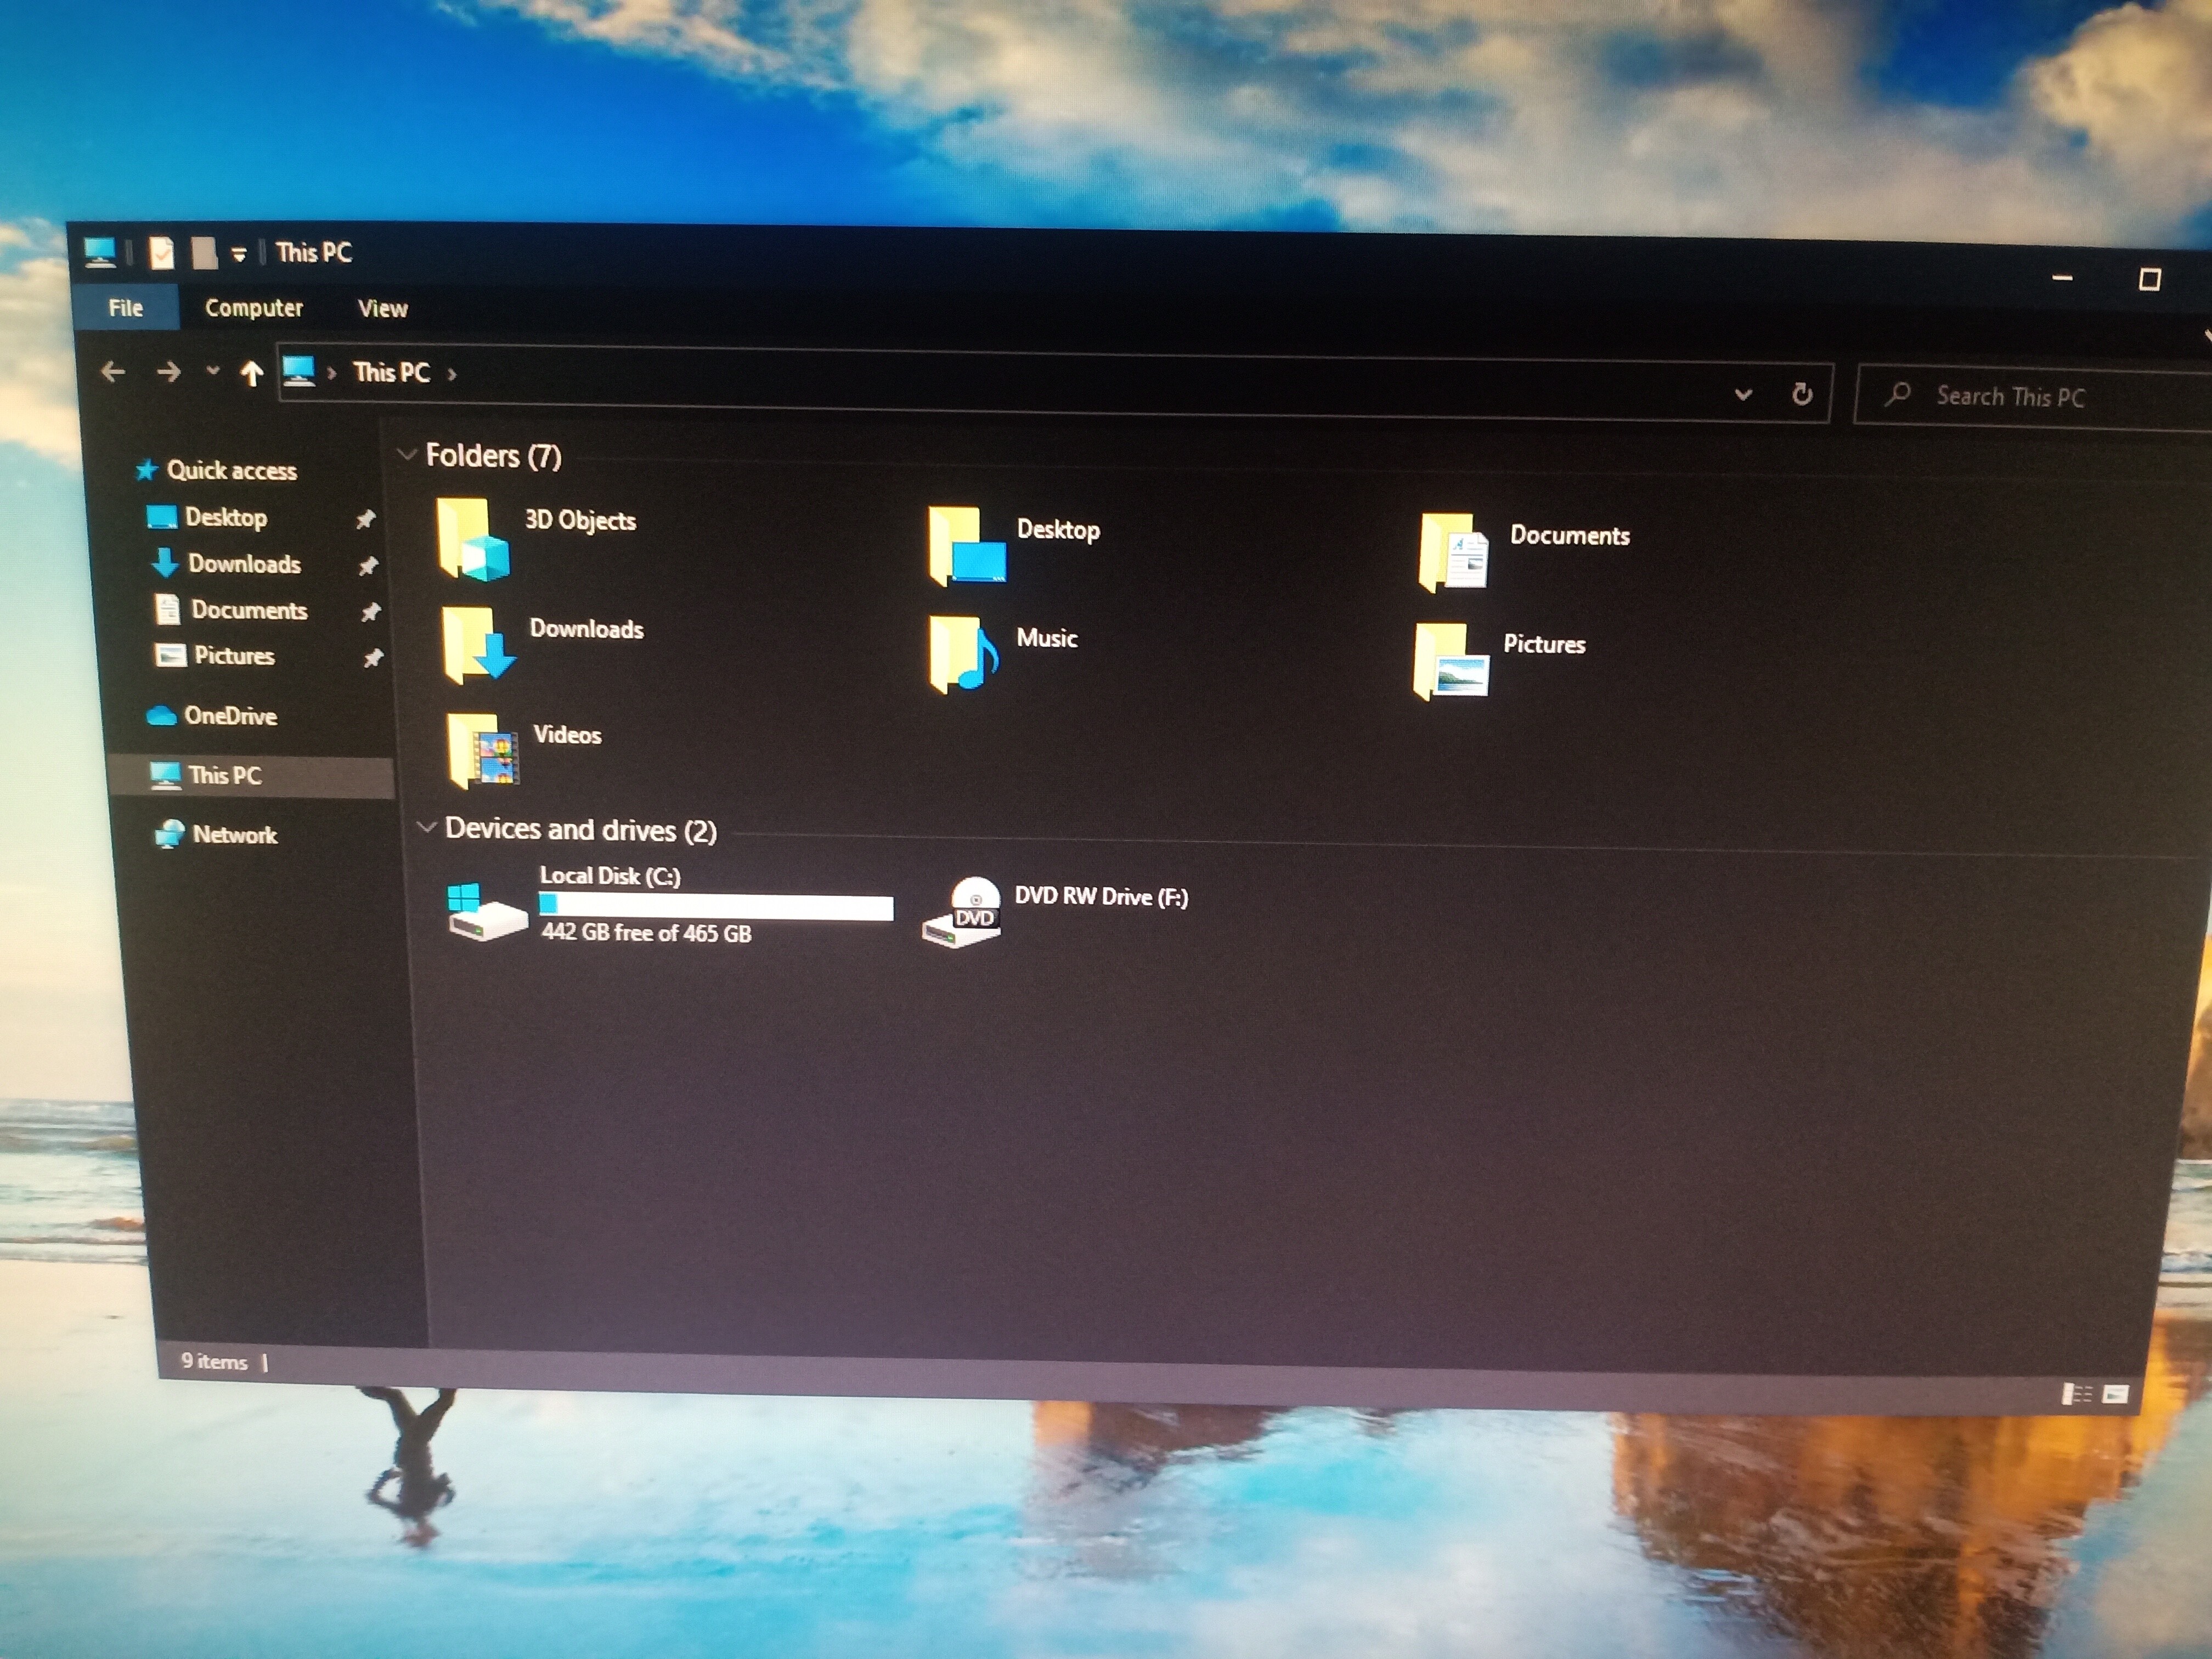Image resolution: width=2212 pixels, height=1659 pixels.
Task: Click the Properties quick access toolbar icon
Action: pyautogui.click(x=161, y=253)
